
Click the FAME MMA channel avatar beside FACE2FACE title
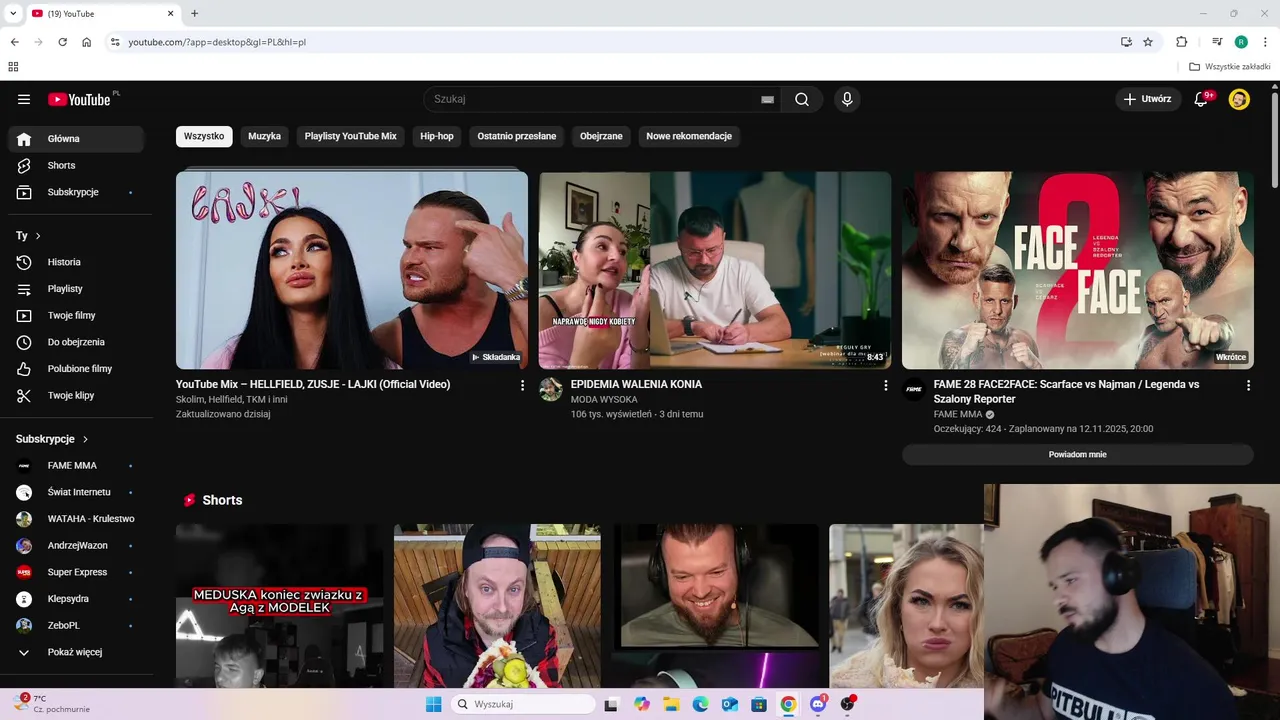pyautogui.click(x=914, y=389)
